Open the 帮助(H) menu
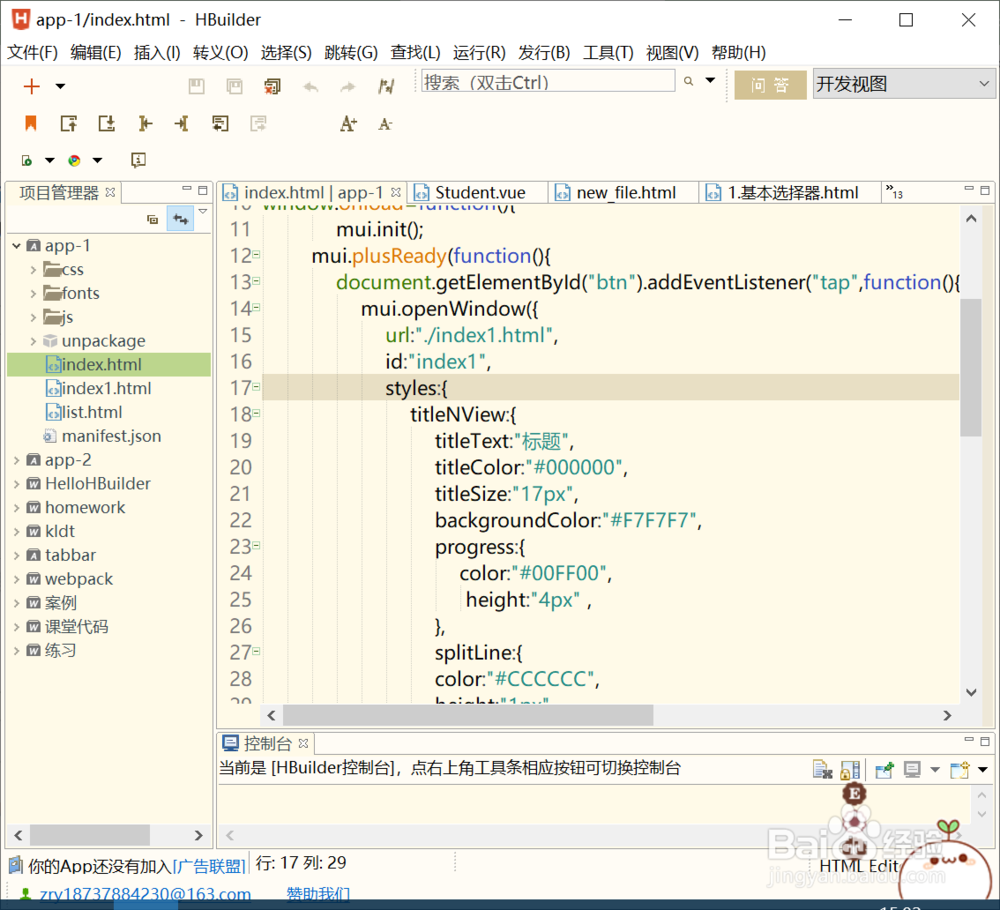Screen dimensions: 1000x910 pyautogui.click(x=739, y=52)
